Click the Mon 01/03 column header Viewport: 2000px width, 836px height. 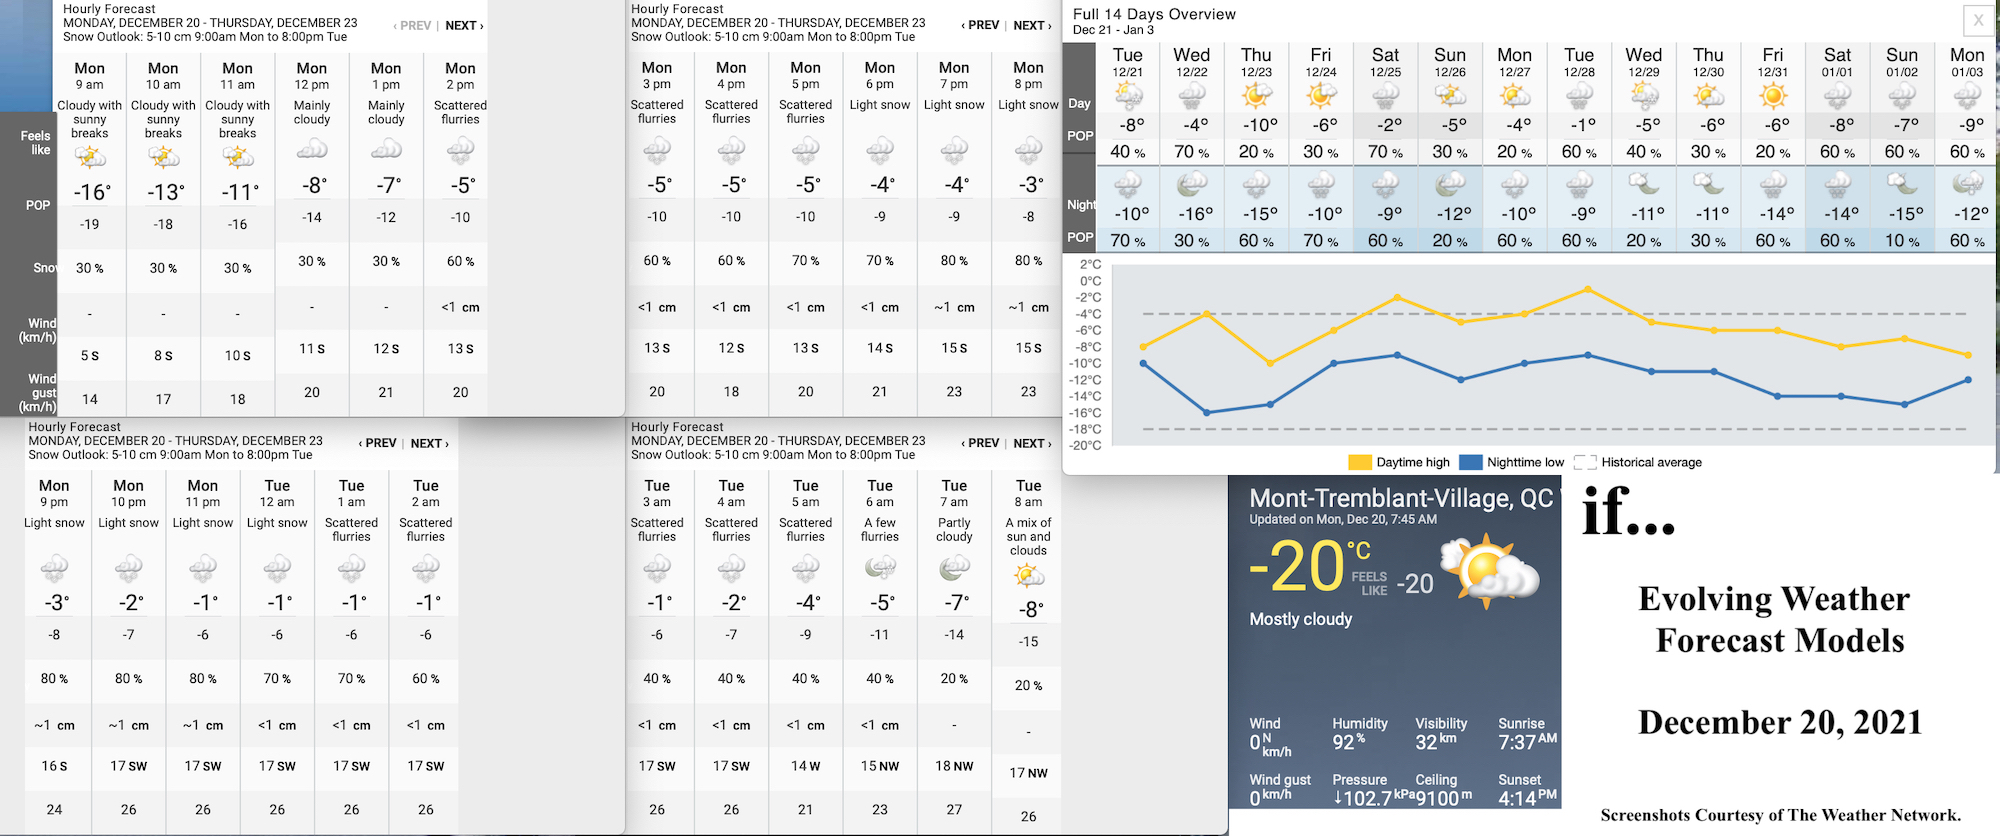tap(1967, 62)
